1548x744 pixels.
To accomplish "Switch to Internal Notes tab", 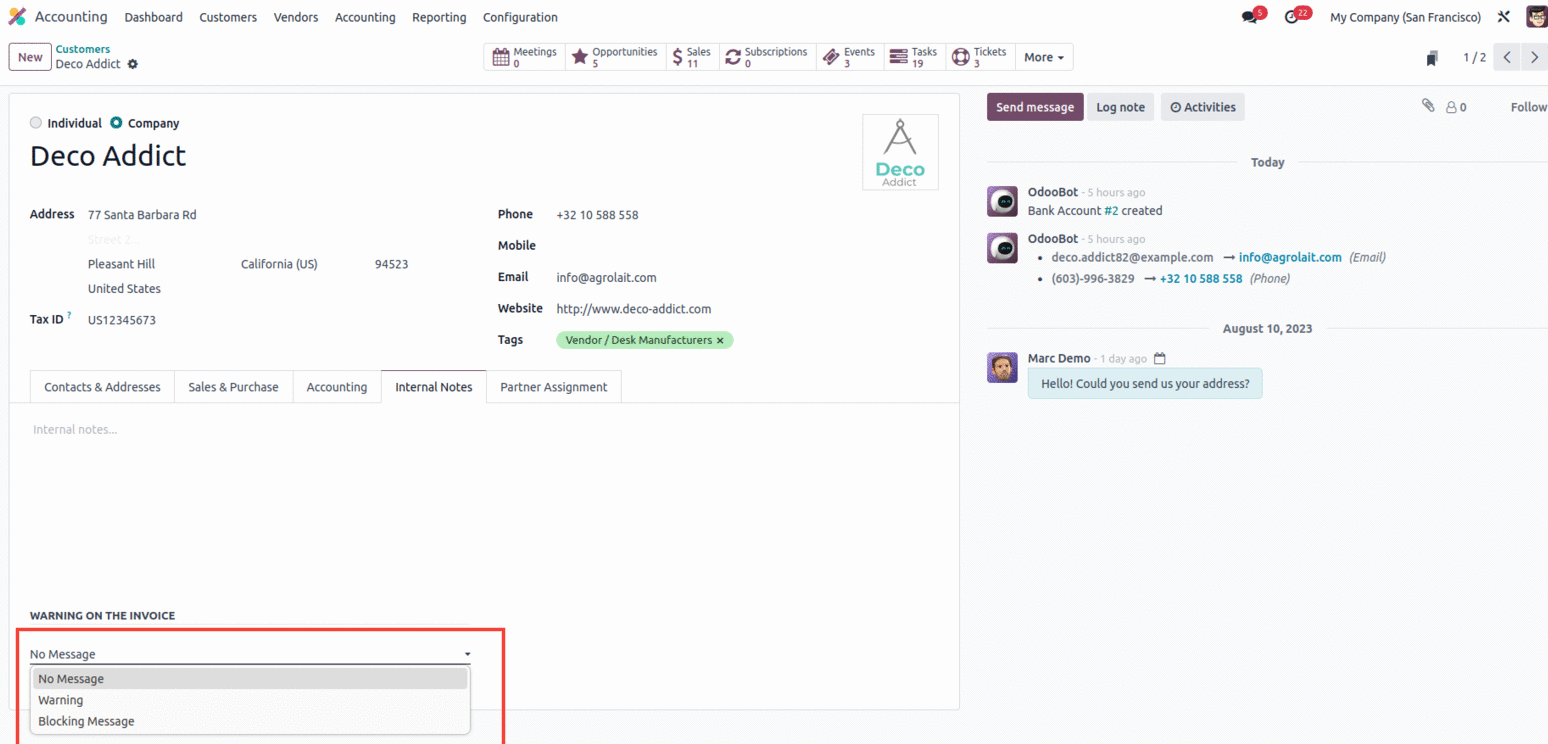I will (x=434, y=387).
